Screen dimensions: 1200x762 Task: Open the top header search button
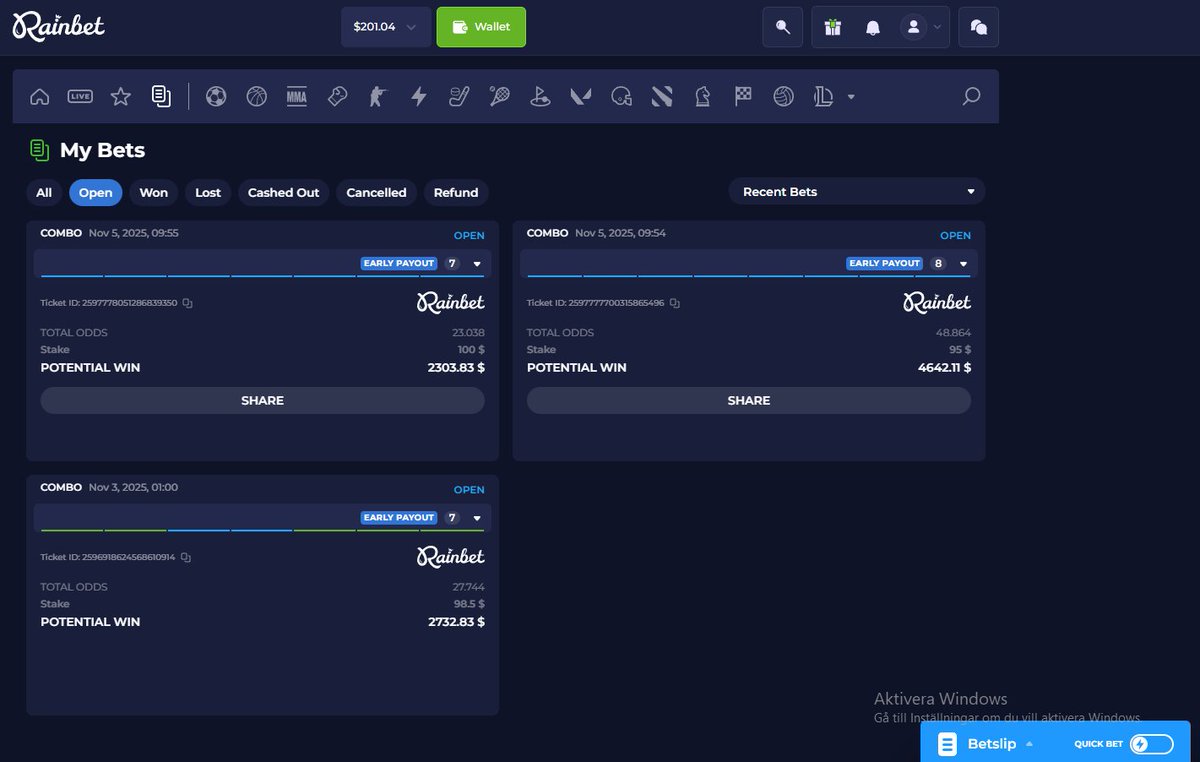coord(783,27)
